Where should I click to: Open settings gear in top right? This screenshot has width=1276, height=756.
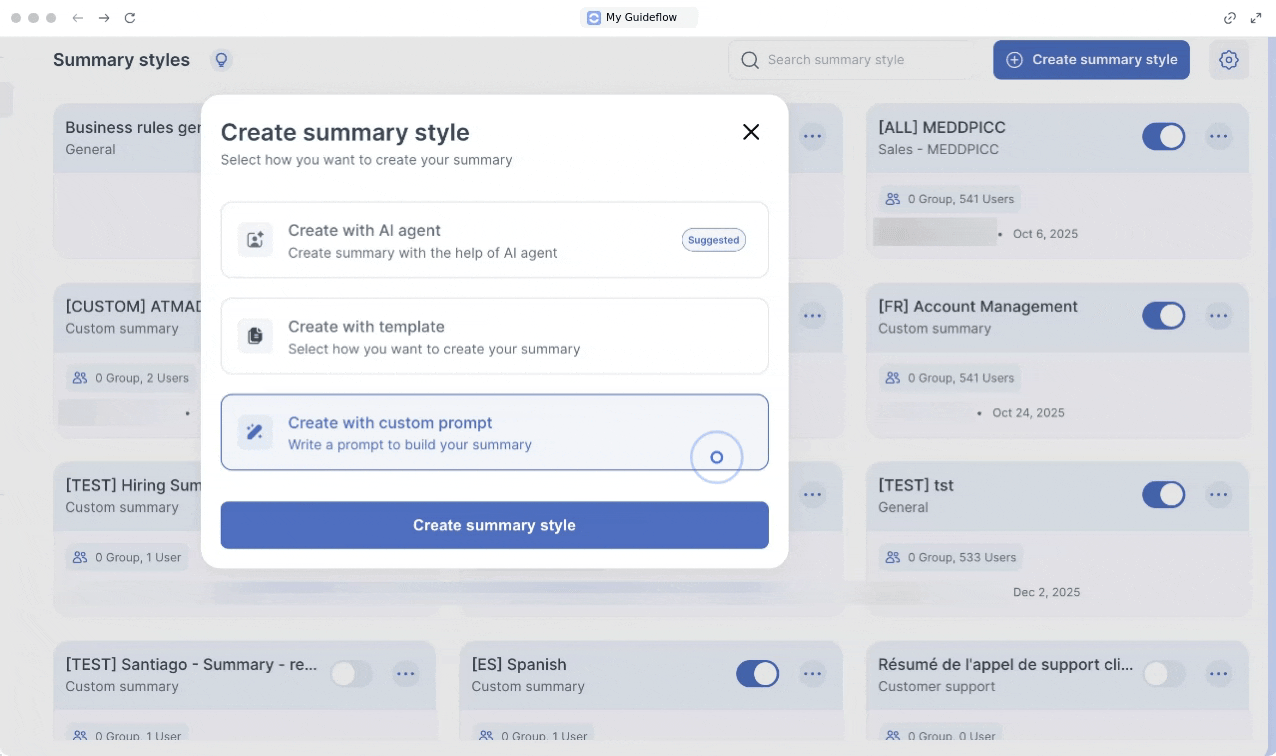pyautogui.click(x=1229, y=60)
